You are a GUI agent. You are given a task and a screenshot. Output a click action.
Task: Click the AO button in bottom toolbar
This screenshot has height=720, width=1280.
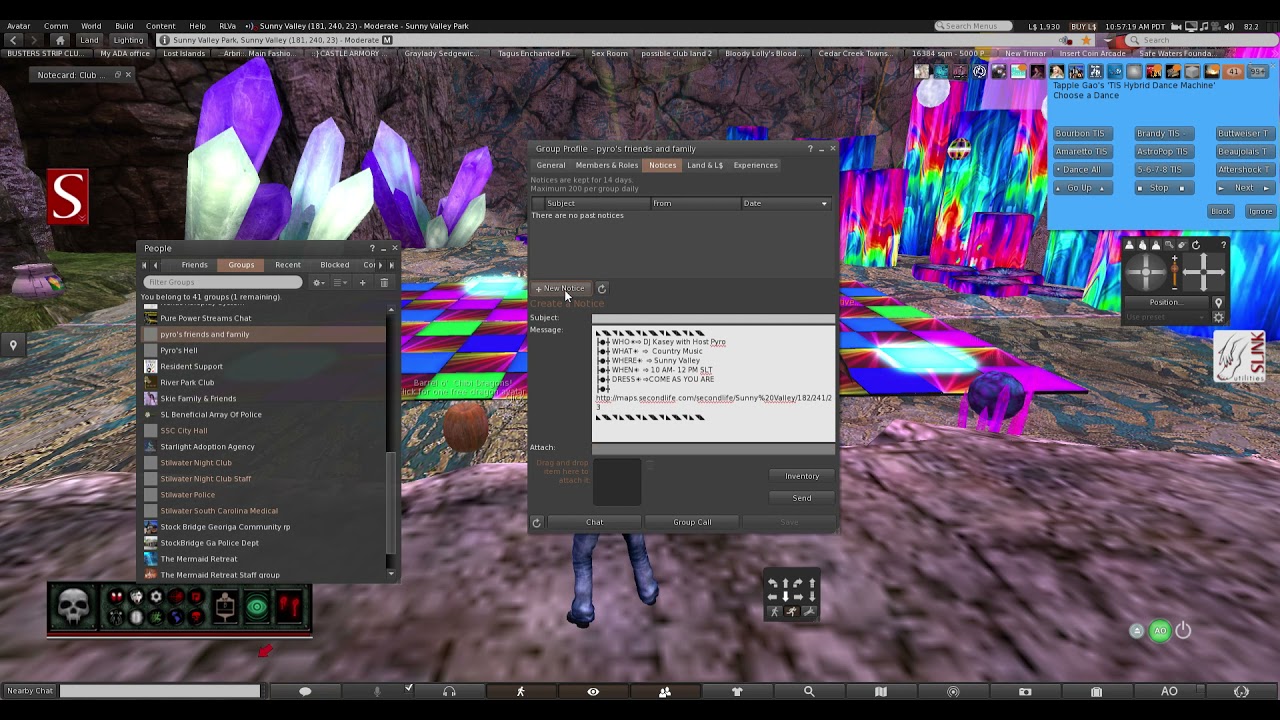(x=1169, y=691)
